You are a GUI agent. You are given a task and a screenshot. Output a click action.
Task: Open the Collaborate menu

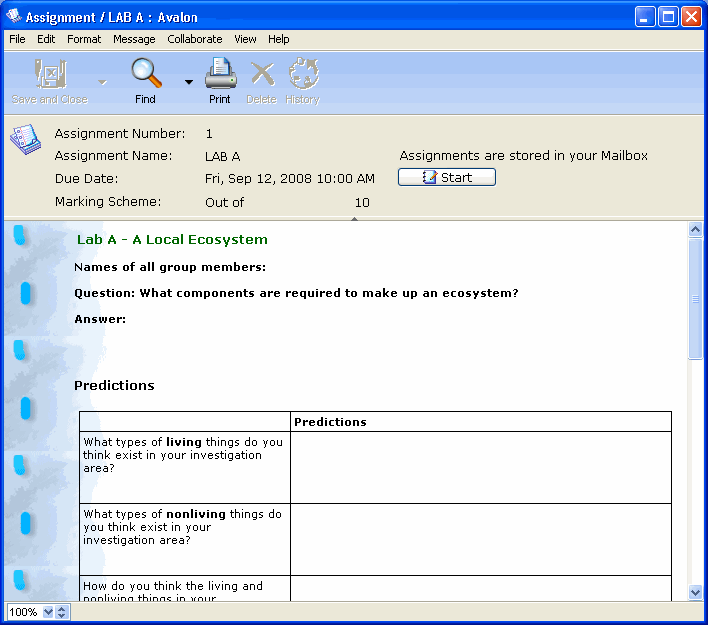click(x=195, y=39)
